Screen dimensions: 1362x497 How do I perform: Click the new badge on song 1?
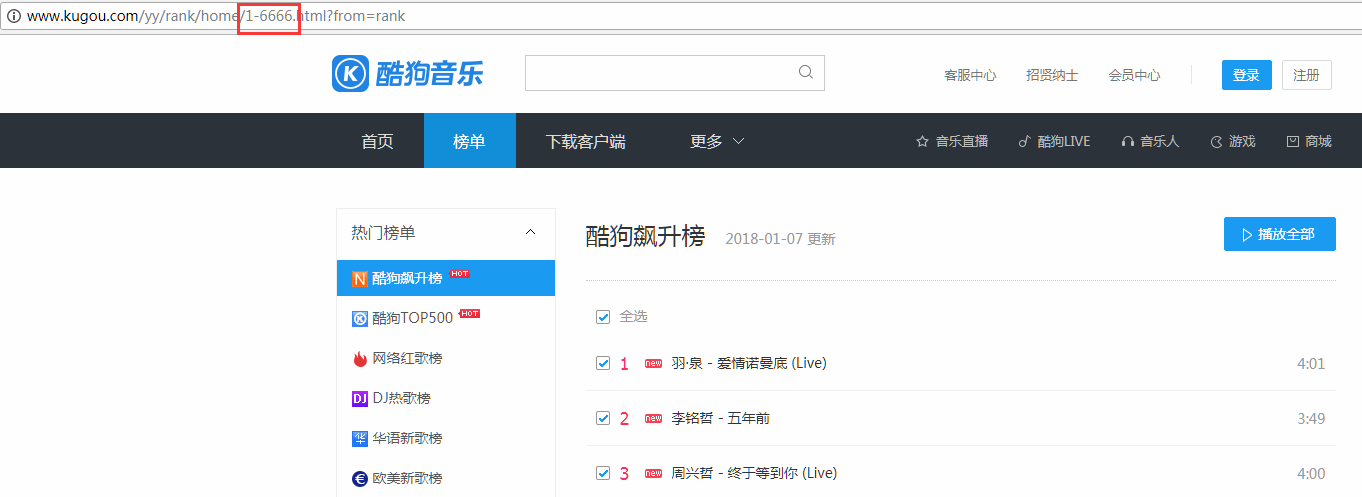(654, 364)
